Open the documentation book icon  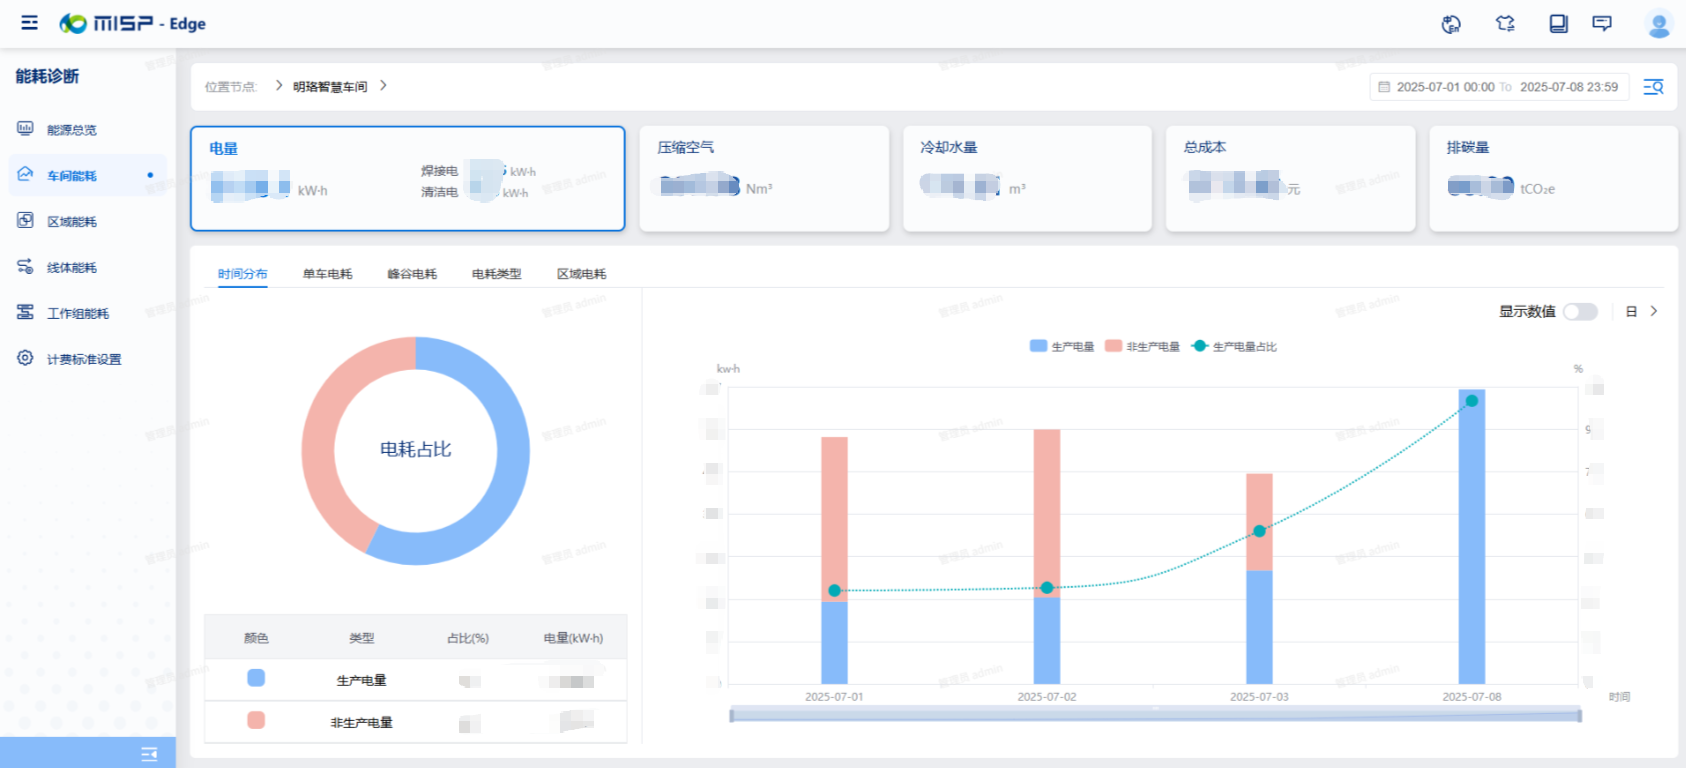click(1558, 24)
